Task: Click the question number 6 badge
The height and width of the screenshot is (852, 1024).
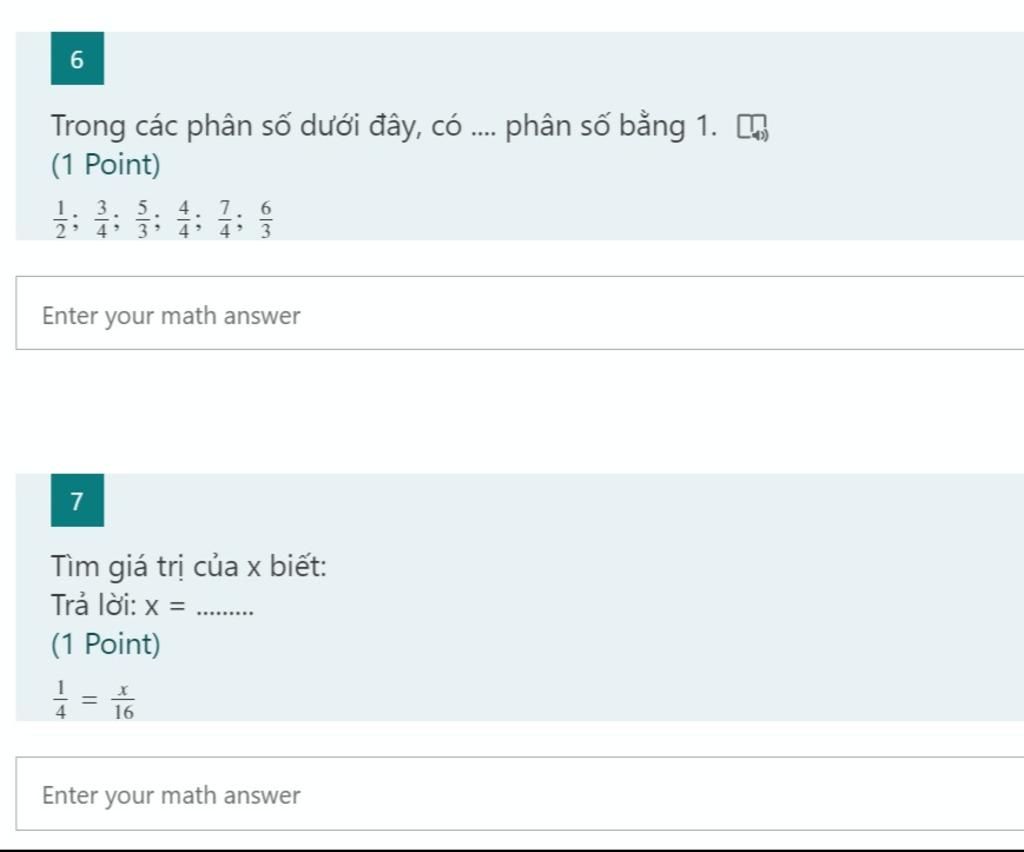Action: [x=77, y=59]
